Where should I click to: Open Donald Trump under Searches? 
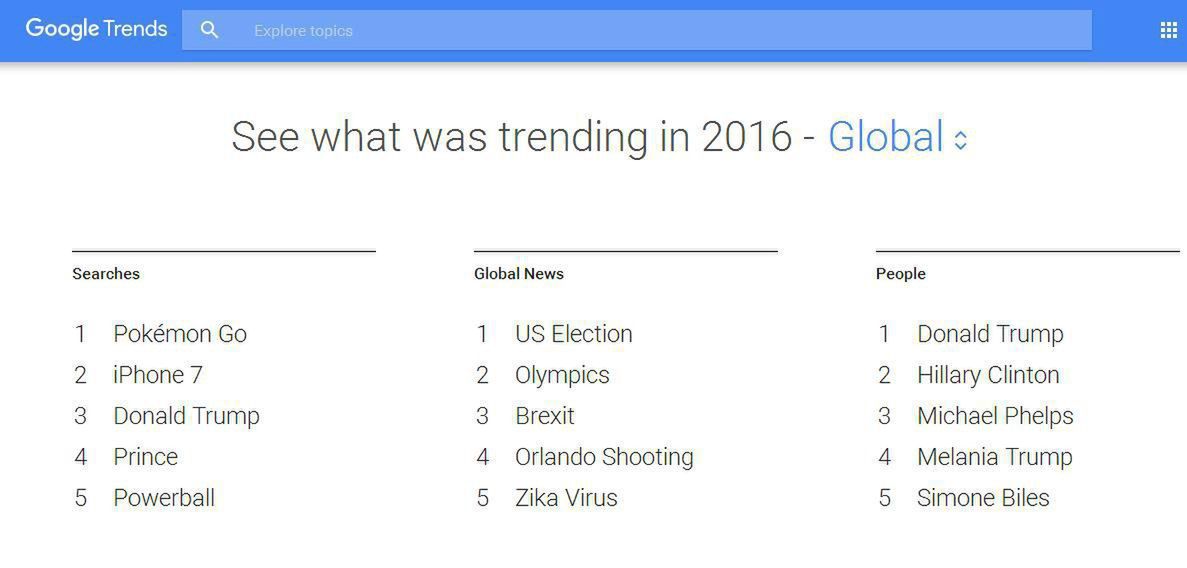[186, 416]
